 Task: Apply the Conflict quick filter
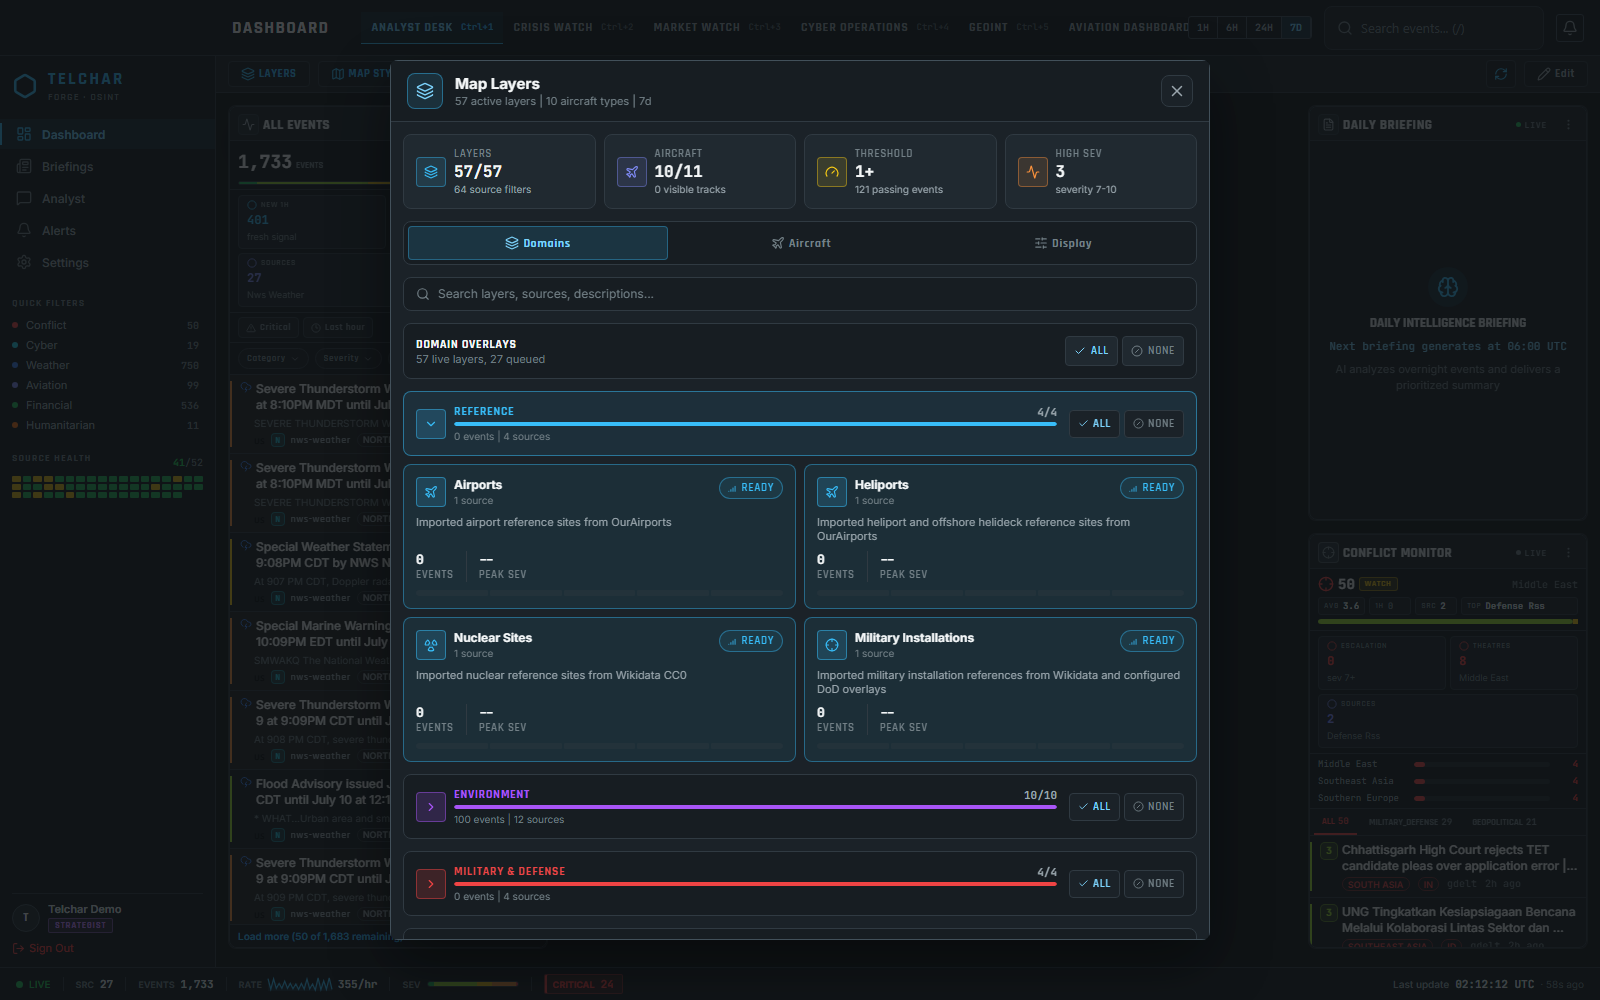105,325
